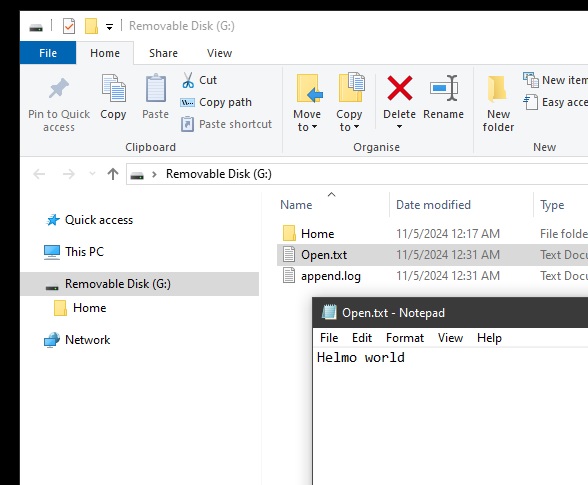The height and width of the screenshot is (485, 588).
Task: Expand the Customize Quick Access Toolbar arrow
Action: pyautogui.click(x=110, y=27)
